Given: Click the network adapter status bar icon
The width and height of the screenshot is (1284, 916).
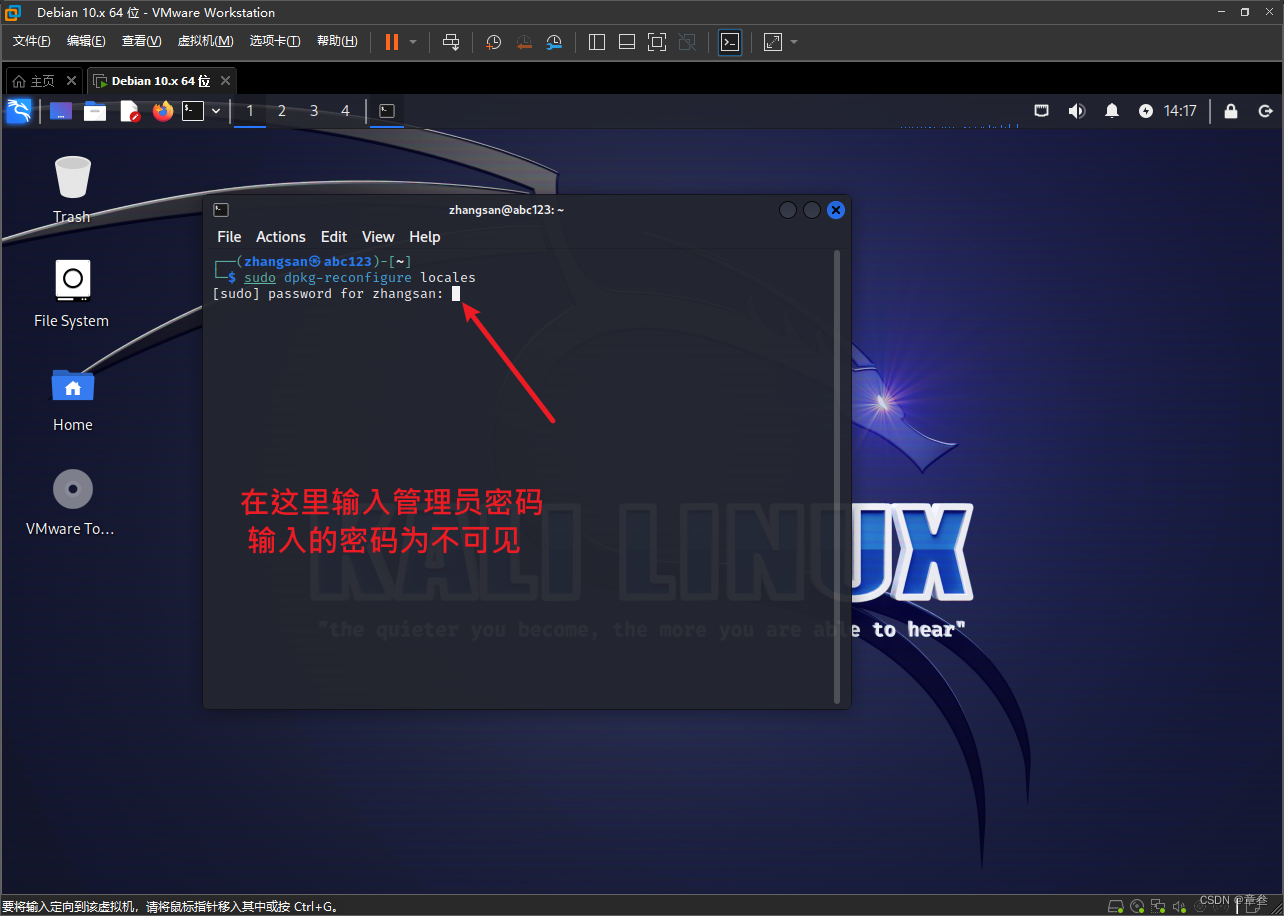Looking at the screenshot, I should coord(1158,906).
